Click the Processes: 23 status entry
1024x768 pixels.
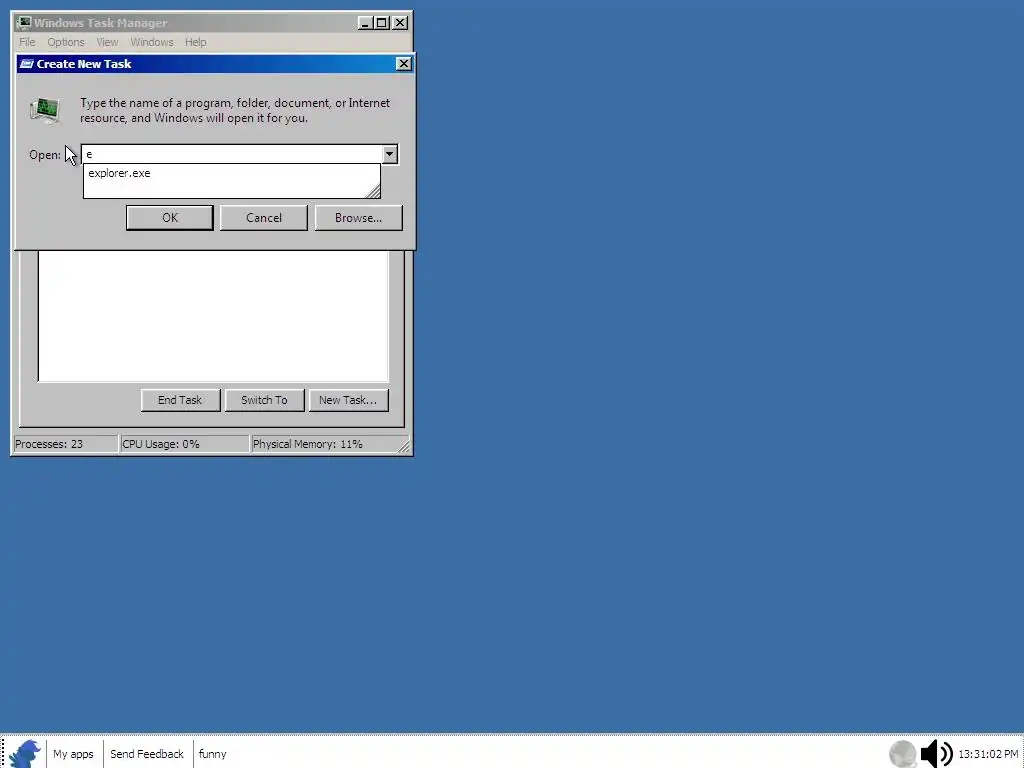[x=65, y=444]
